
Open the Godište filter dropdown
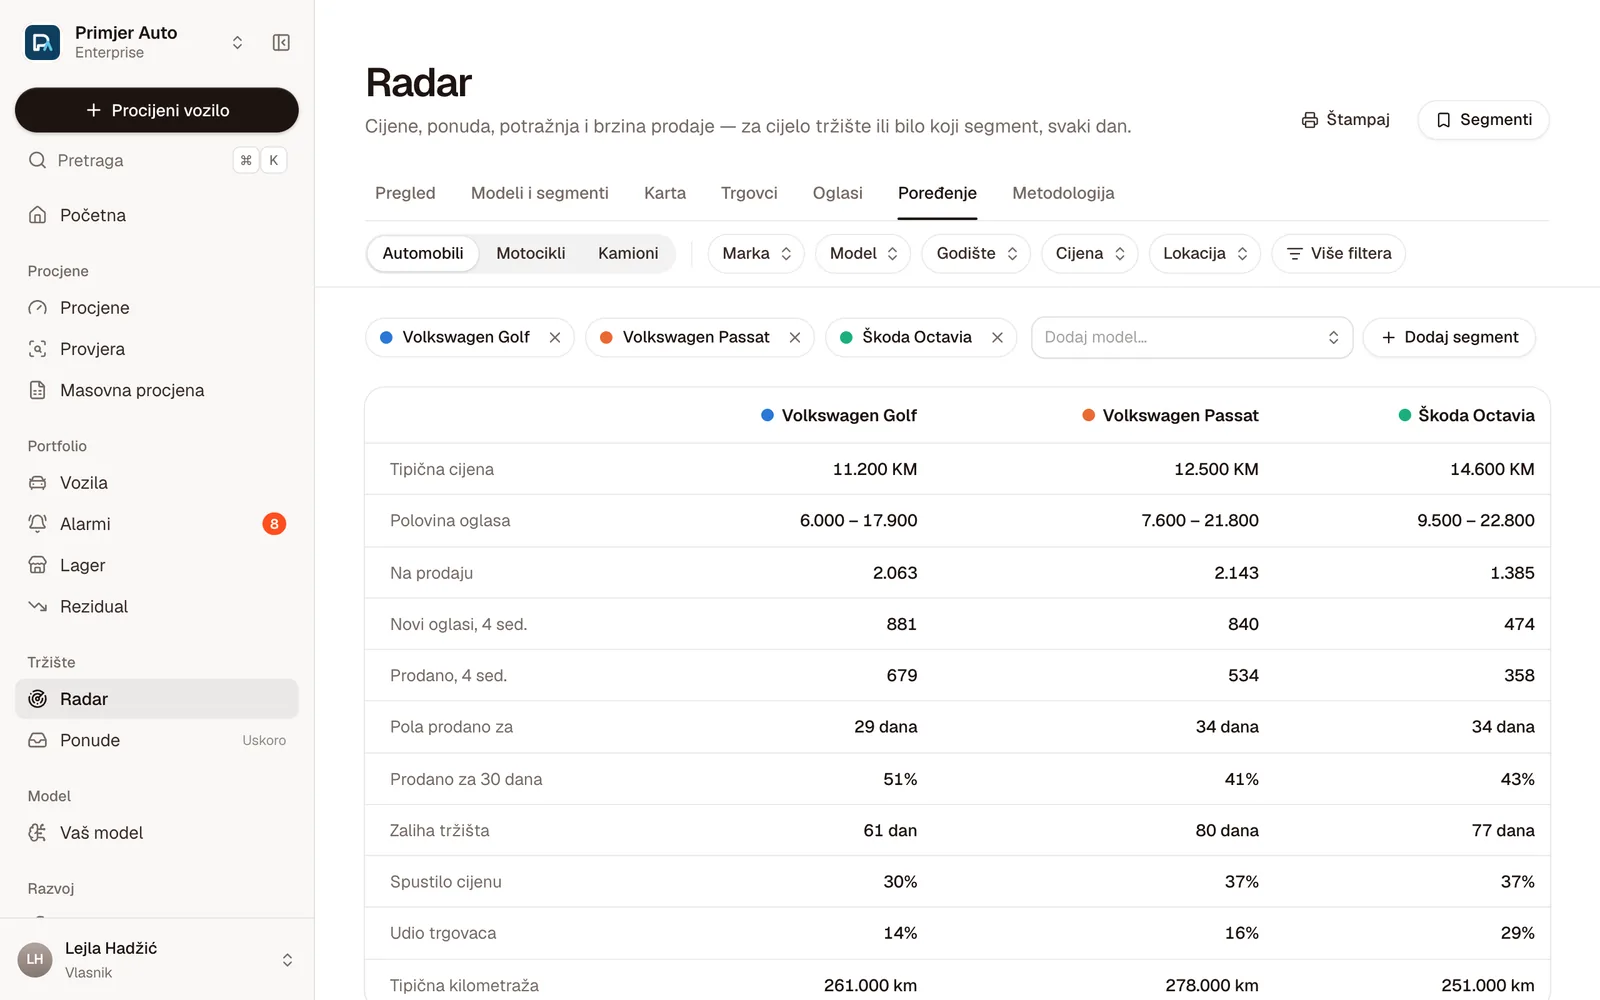(x=976, y=253)
